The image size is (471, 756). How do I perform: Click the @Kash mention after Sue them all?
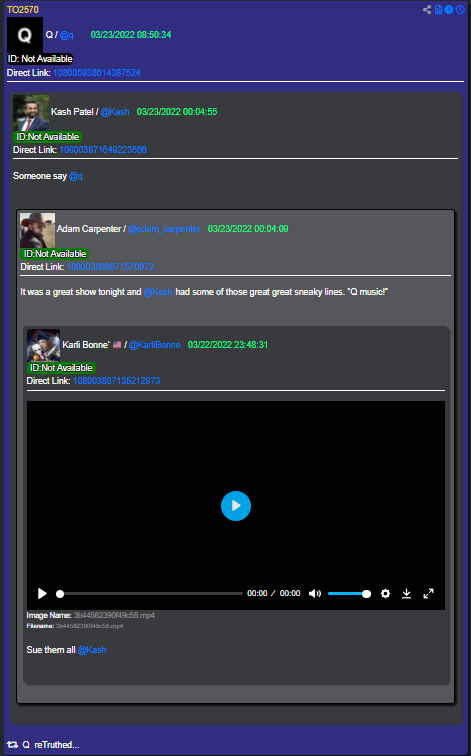[92, 650]
